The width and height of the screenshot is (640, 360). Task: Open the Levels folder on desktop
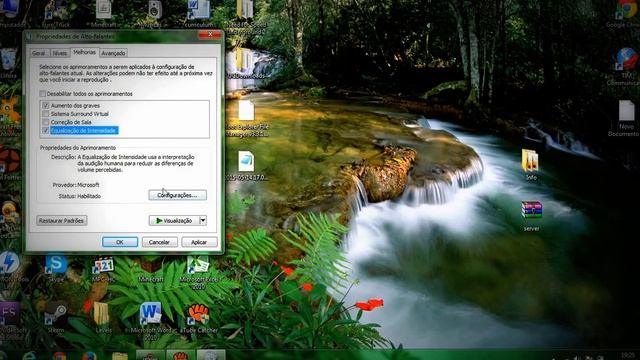click(102, 315)
